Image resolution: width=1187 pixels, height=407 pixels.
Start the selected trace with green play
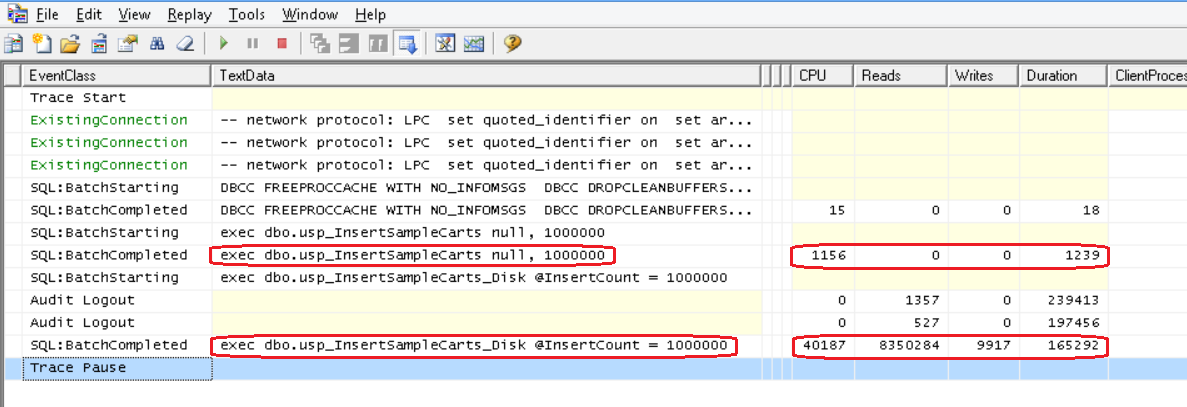tap(223, 44)
